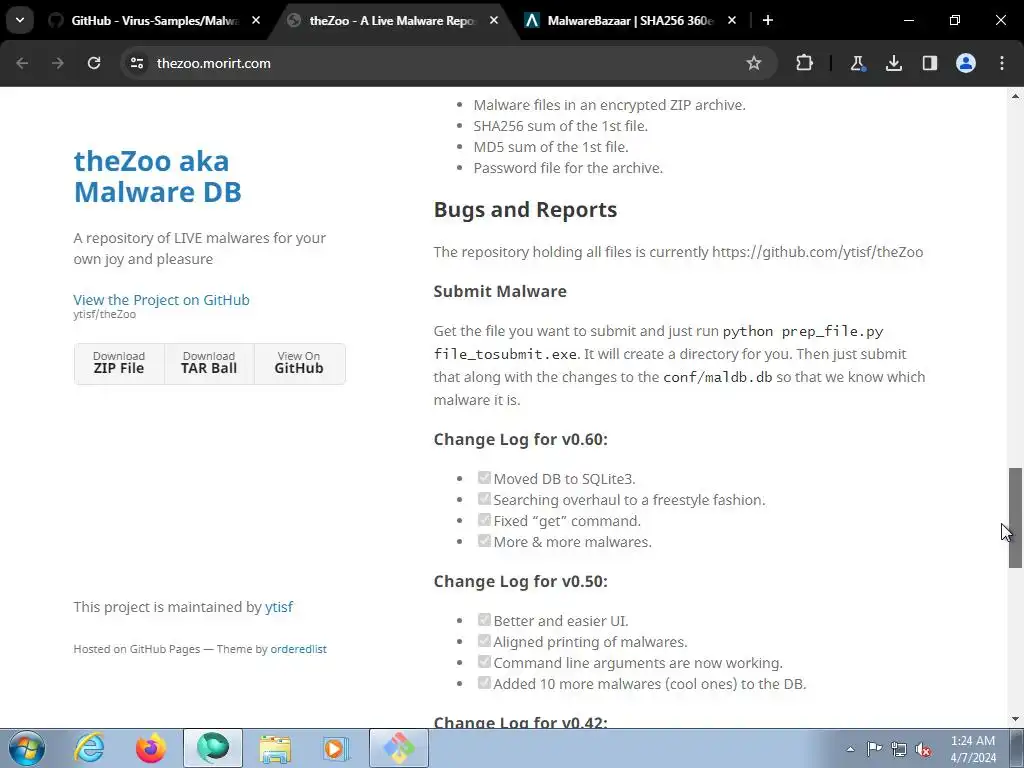Click the Change Log for v0.50 heading
The width and height of the screenshot is (1024, 768).
point(520,581)
